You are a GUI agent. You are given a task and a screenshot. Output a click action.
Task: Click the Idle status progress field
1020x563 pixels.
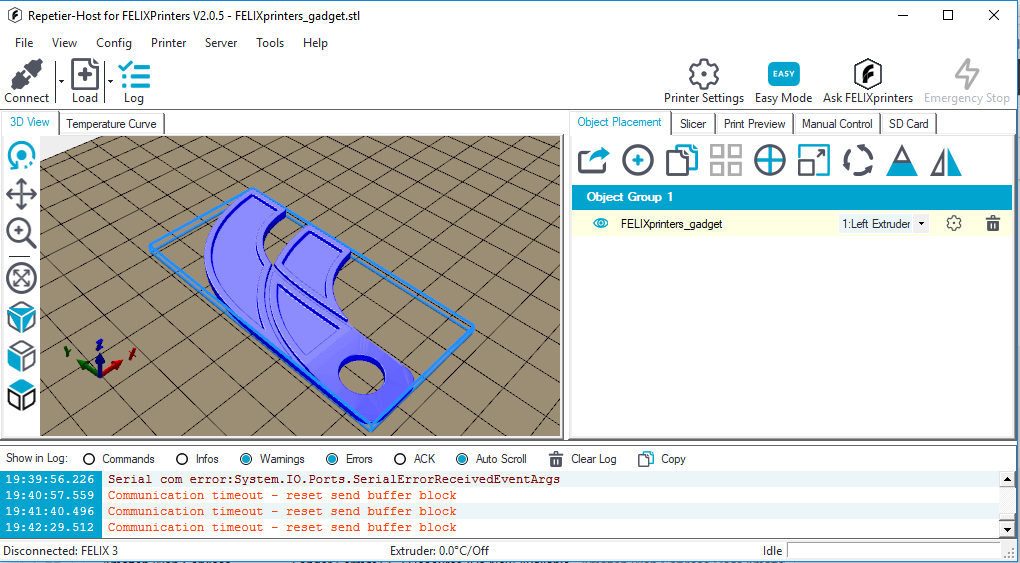point(894,551)
